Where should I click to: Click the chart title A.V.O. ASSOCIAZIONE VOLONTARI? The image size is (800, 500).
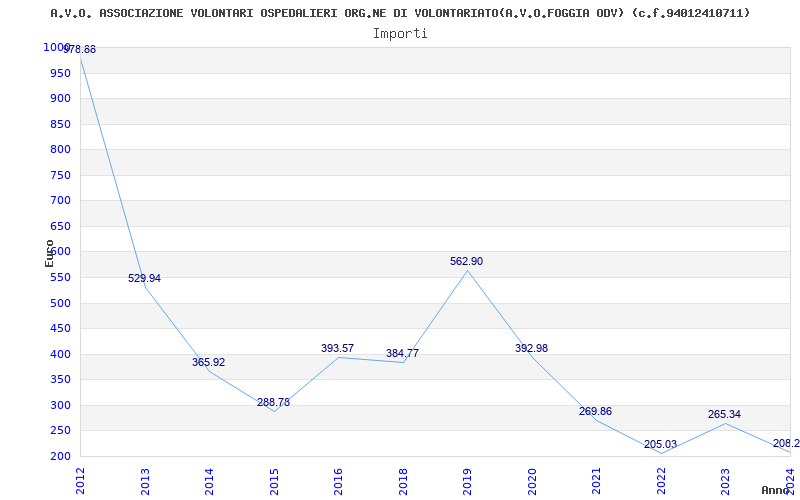pos(400,13)
